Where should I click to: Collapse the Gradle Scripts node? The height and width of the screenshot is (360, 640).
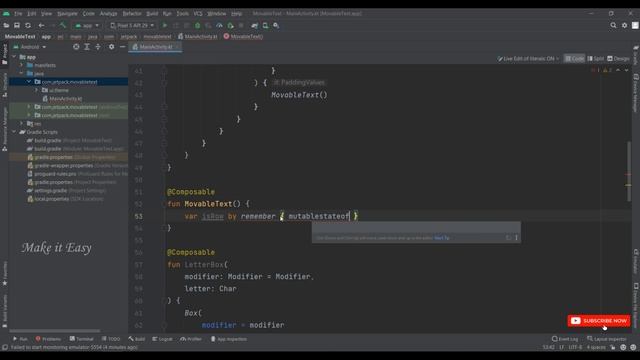coord(14,132)
